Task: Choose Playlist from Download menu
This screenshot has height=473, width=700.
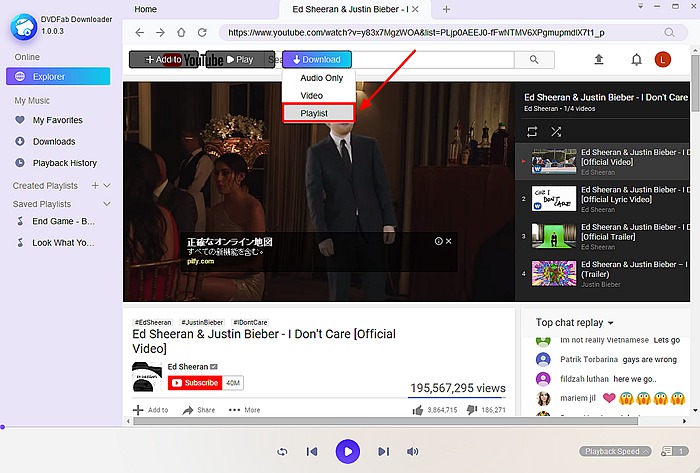Action: point(319,113)
